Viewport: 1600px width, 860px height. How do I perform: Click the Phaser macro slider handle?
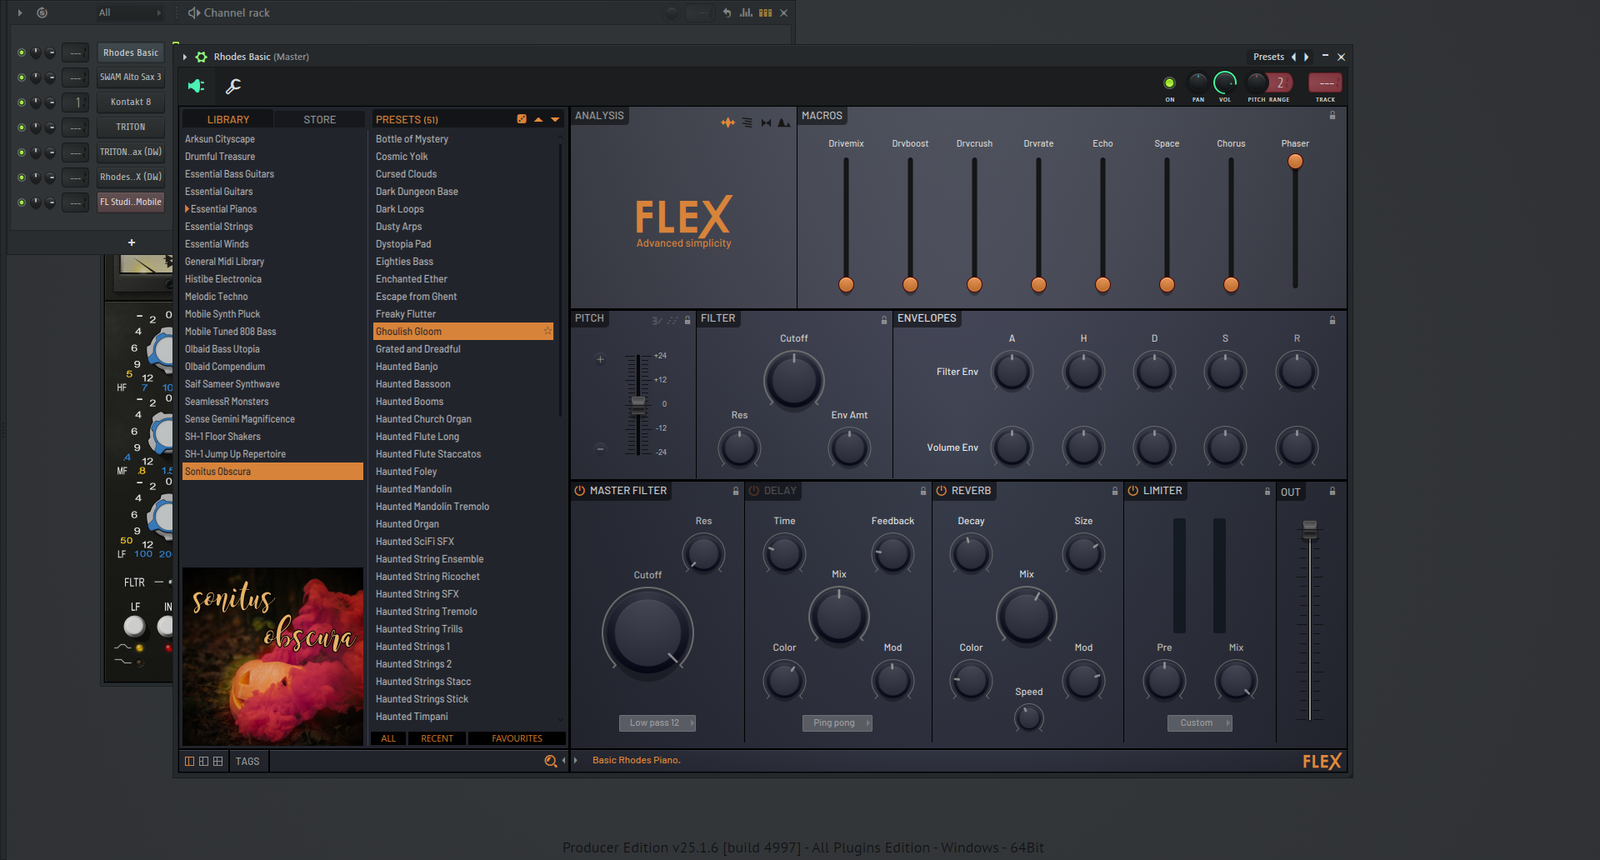coord(1295,161)
